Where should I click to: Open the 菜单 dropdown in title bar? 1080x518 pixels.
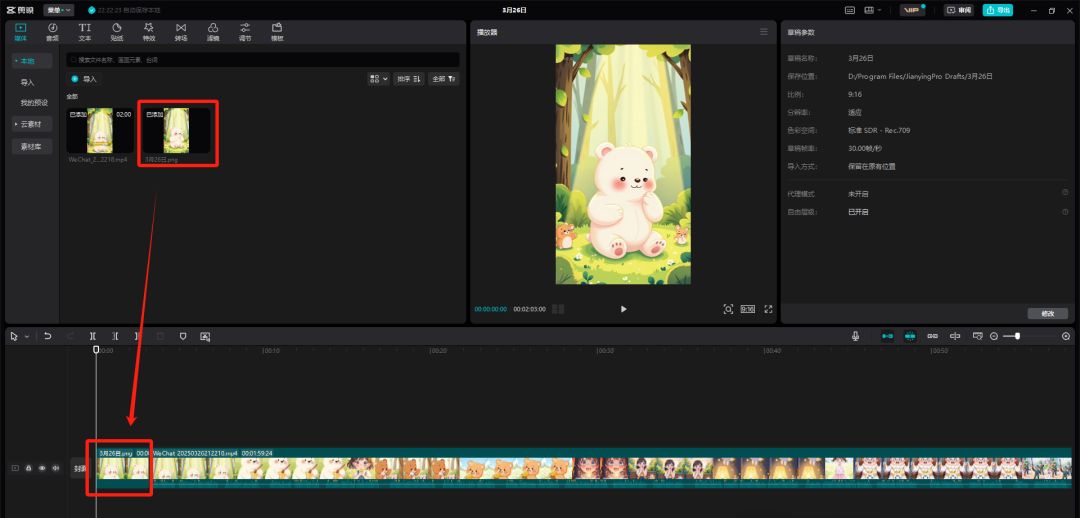(58, 10)
